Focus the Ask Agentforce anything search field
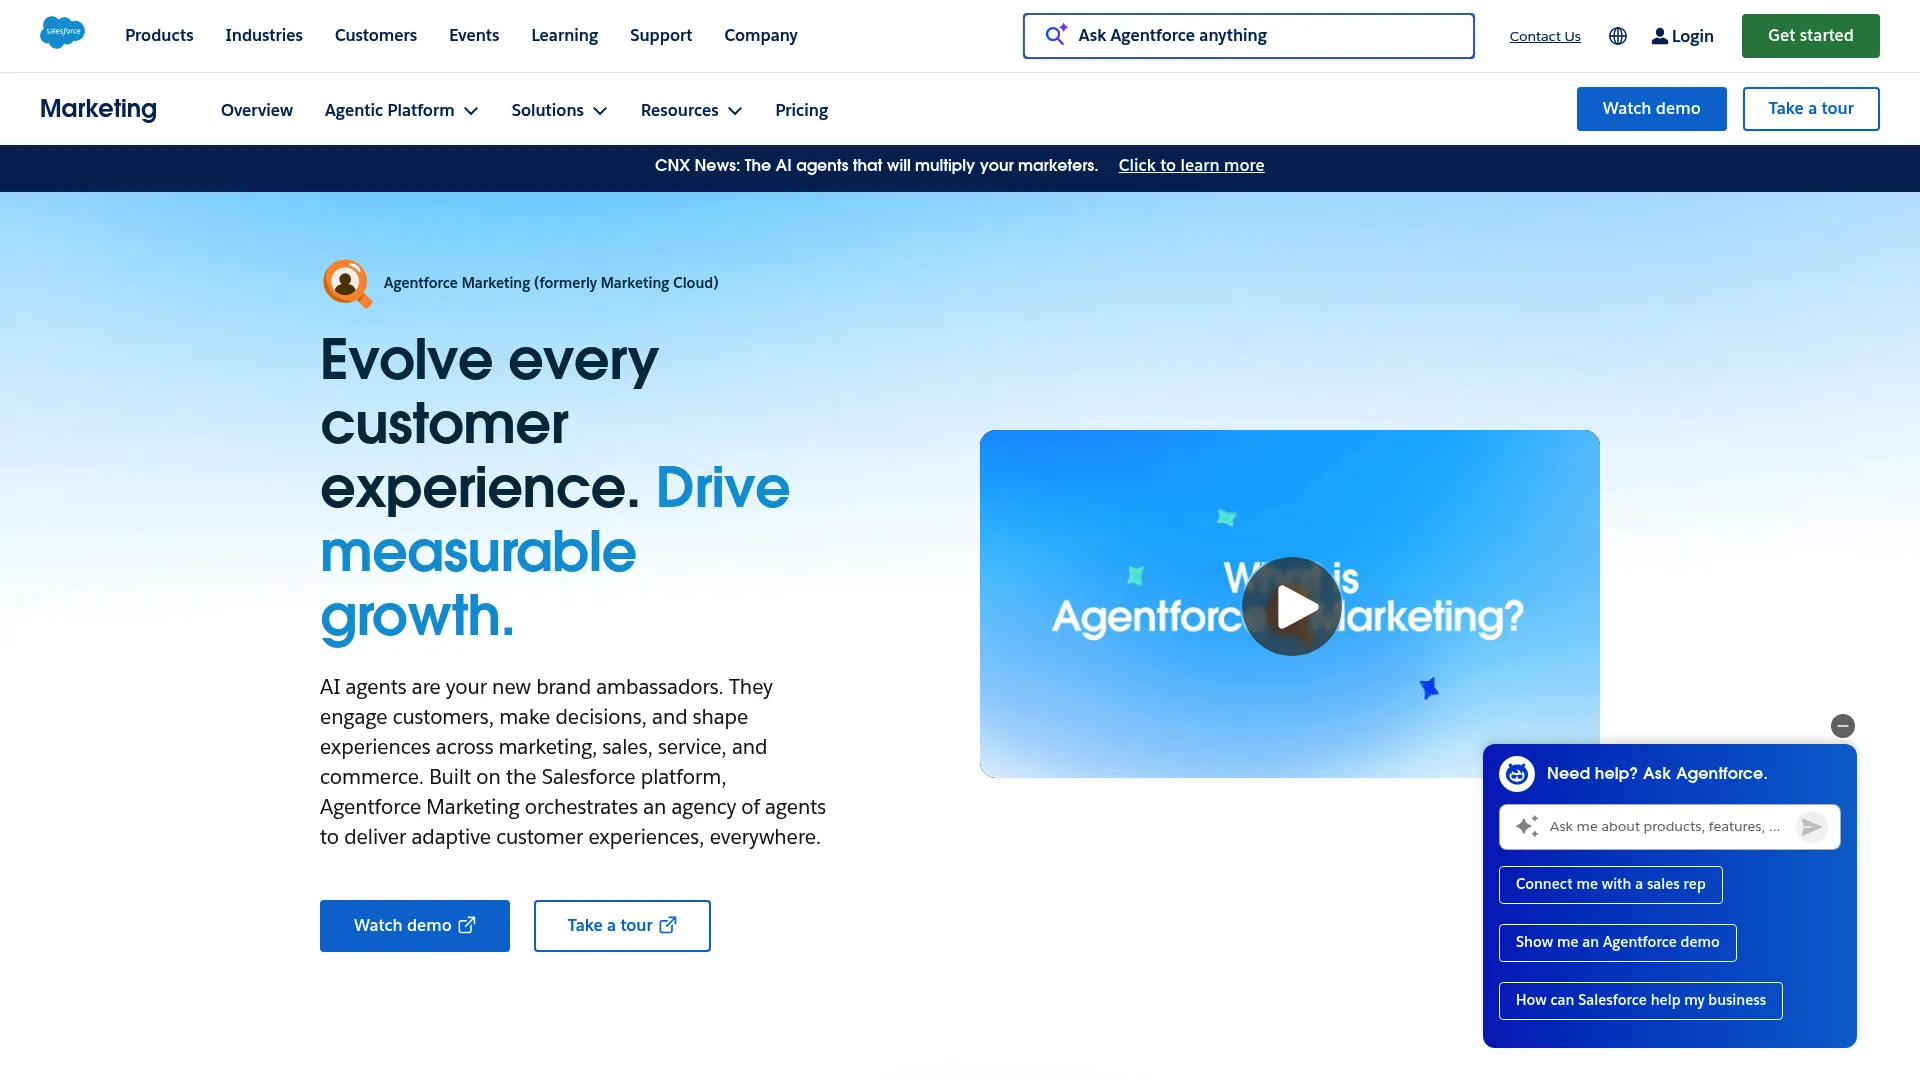 pyautogui.click(x=1248, y=36)
